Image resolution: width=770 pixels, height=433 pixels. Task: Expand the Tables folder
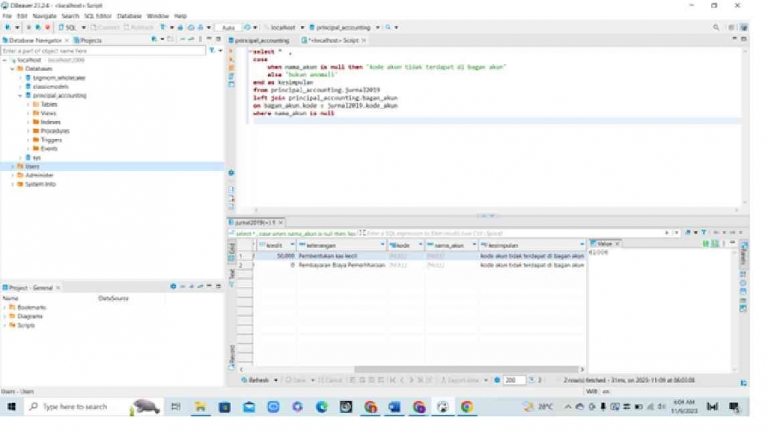(28, 104)
